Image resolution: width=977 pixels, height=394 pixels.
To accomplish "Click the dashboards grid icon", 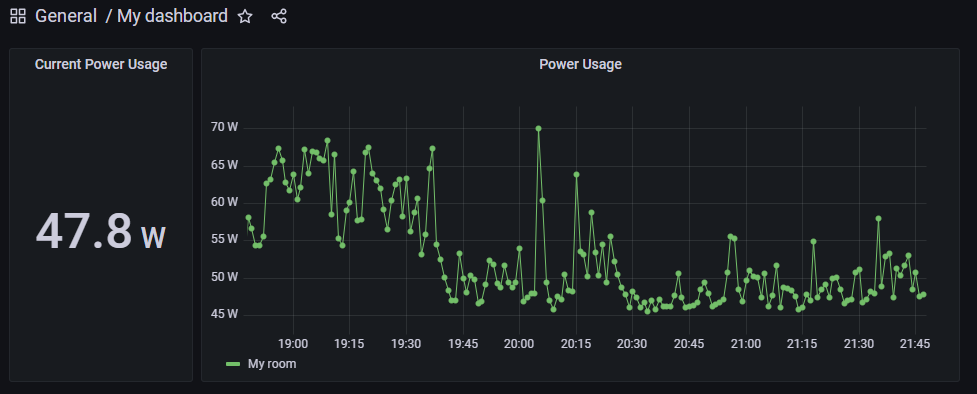I will tap(18, 17).
